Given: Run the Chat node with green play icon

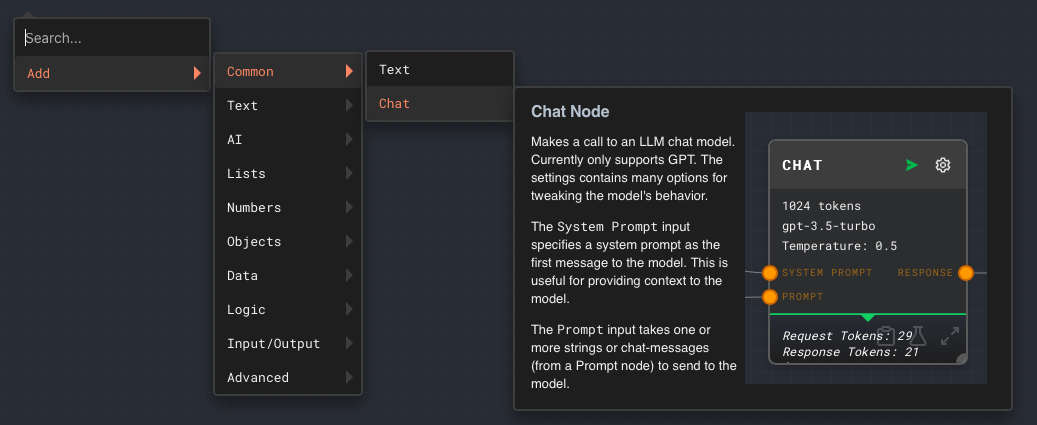Looking at the screenshot, I should click(912, 165).
